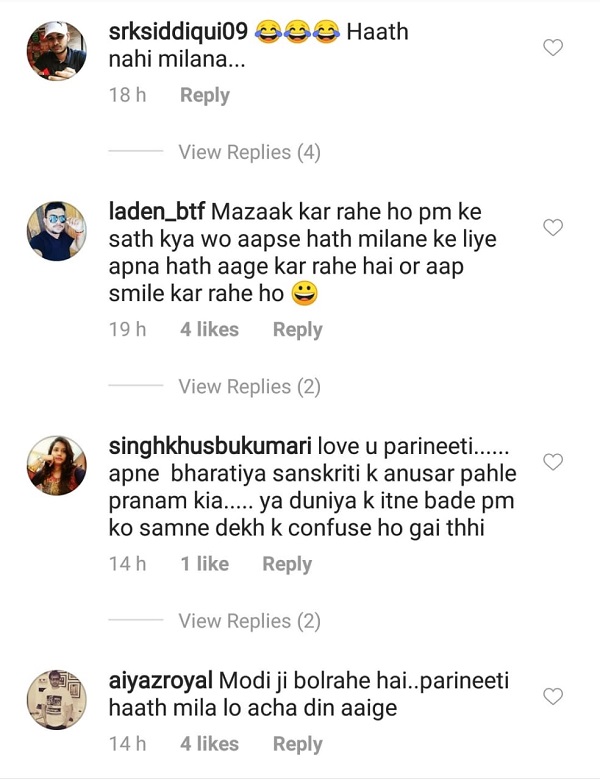Tap the heart on laden_btf's comment
The height and width of the screenshot is (780, 600).
click(552, 228)
